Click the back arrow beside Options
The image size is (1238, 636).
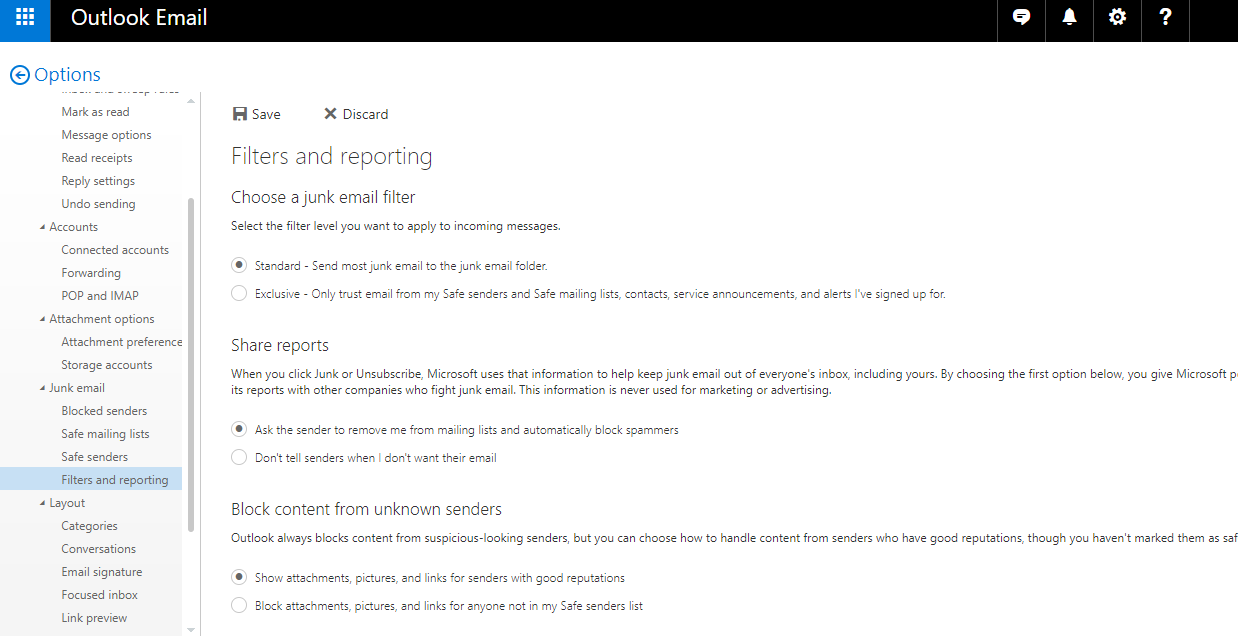(x=19, y=75)
